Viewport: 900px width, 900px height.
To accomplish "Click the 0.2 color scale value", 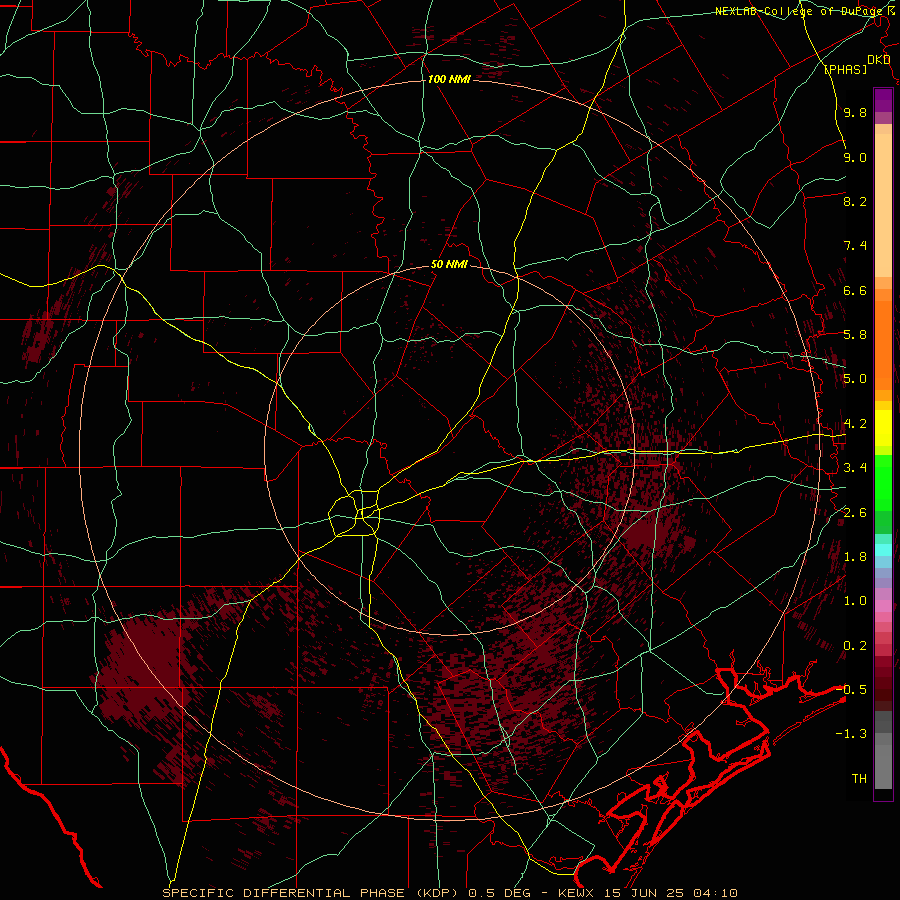I will [x=855, y=646].
